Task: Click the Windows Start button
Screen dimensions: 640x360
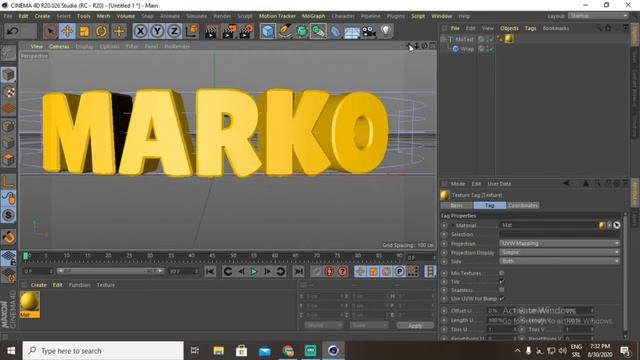Action: click(11, 351)
